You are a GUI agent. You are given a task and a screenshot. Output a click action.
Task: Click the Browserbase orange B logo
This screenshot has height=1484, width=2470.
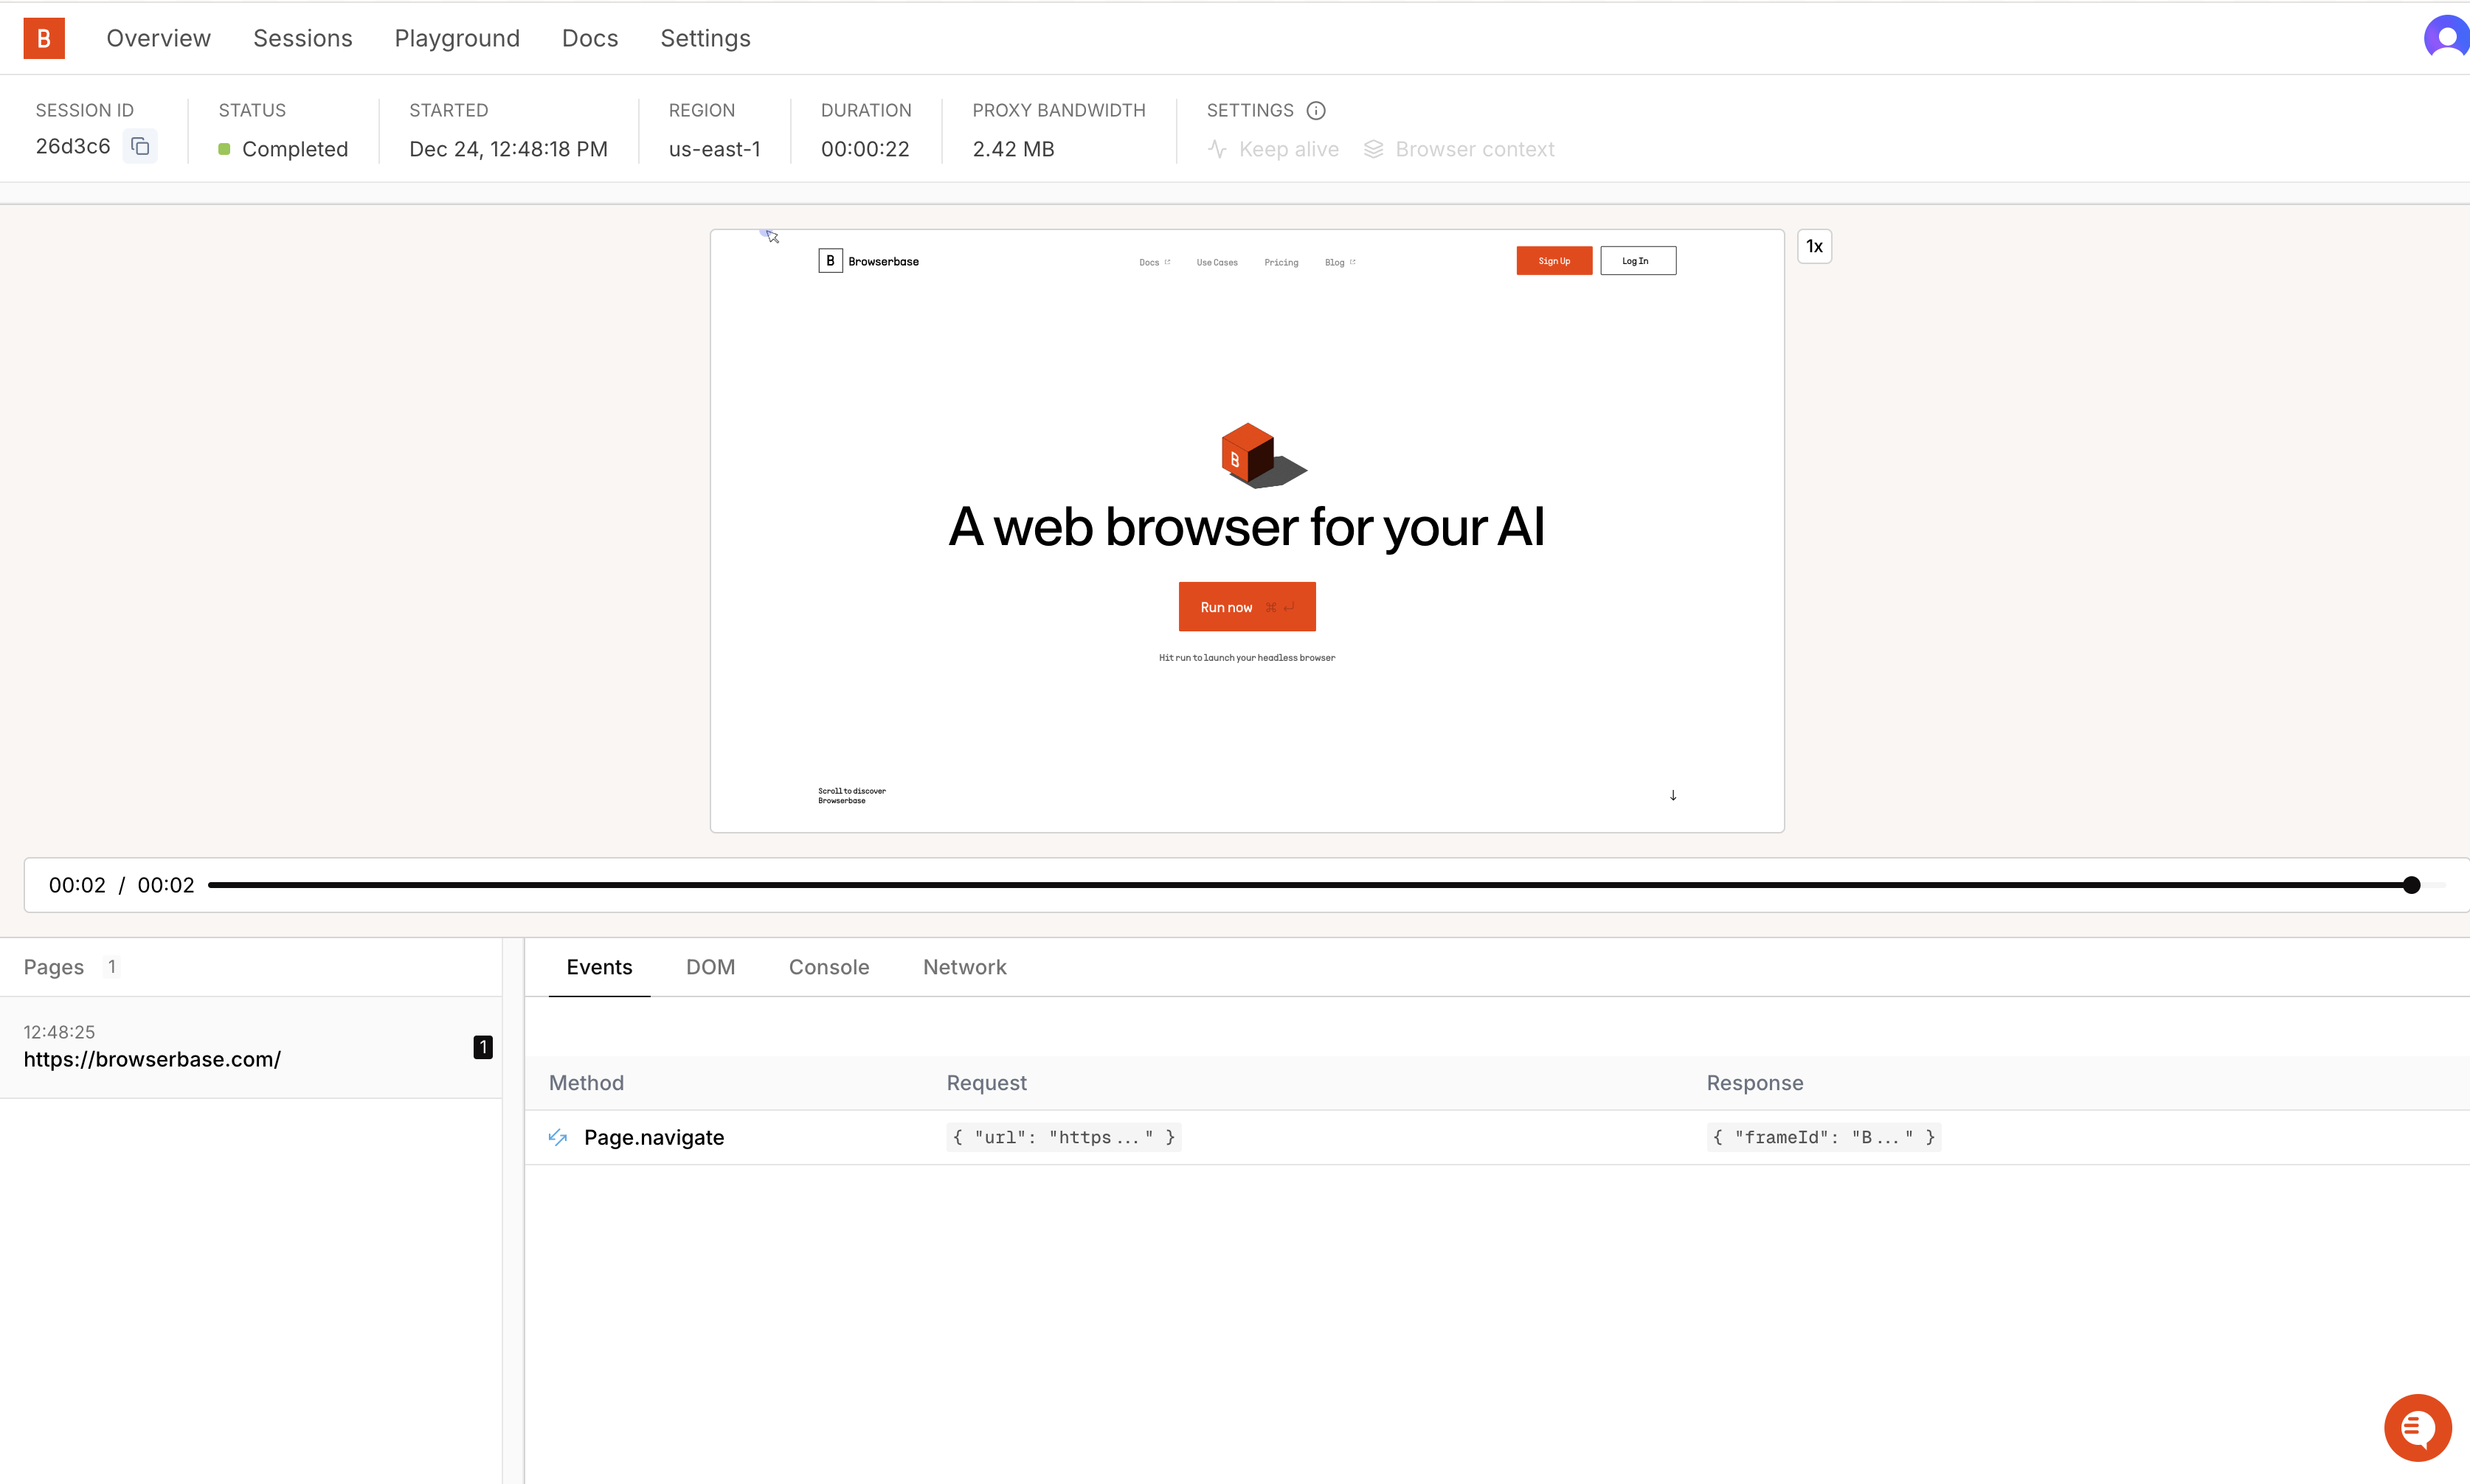click(x=44, y=38)
